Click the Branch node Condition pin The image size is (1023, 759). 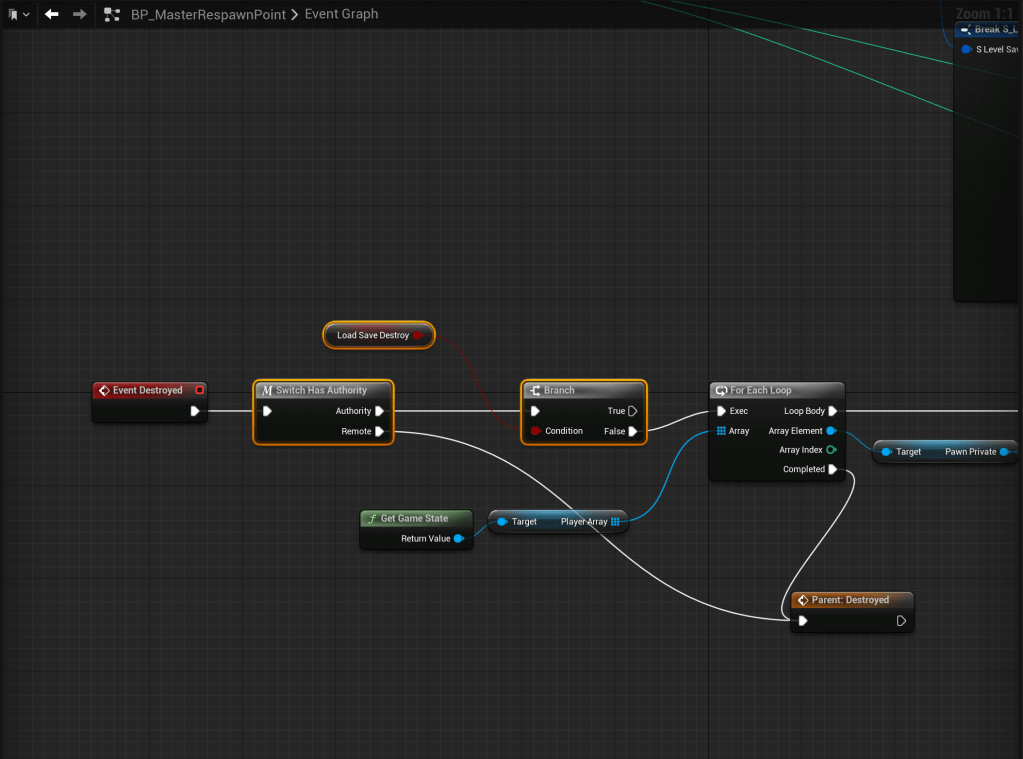pyautogui.click(x=535, y=431)
